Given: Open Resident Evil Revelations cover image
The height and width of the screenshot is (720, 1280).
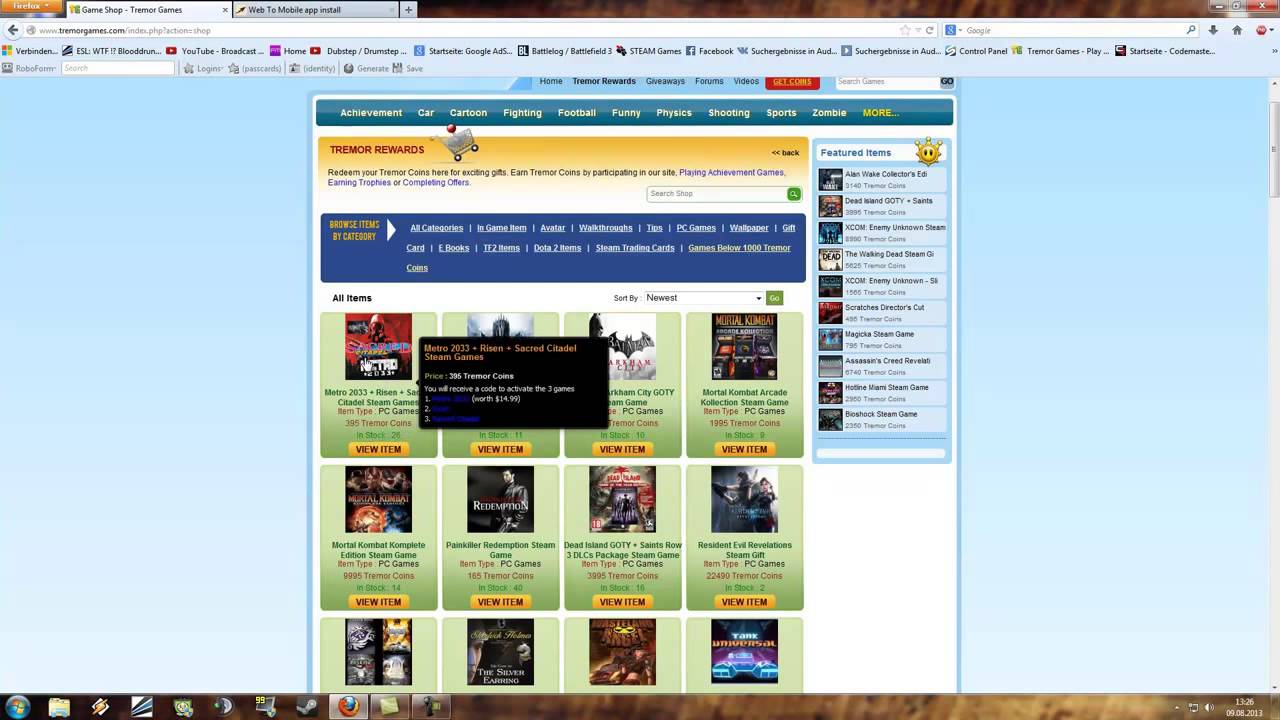Looking at the screenshot, I should coord(744,500).
